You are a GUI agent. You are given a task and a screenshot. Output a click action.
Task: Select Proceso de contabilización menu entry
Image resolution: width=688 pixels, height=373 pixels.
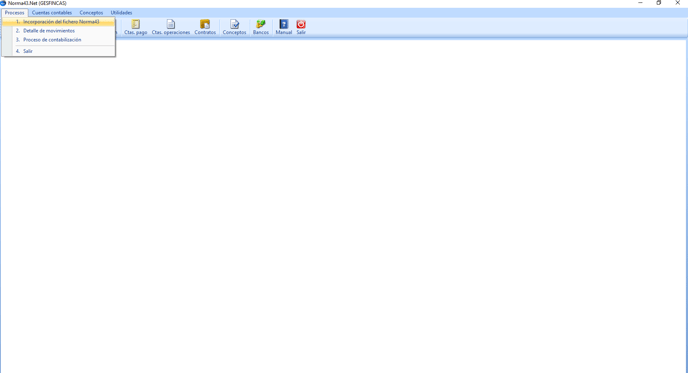click(59, 39)
